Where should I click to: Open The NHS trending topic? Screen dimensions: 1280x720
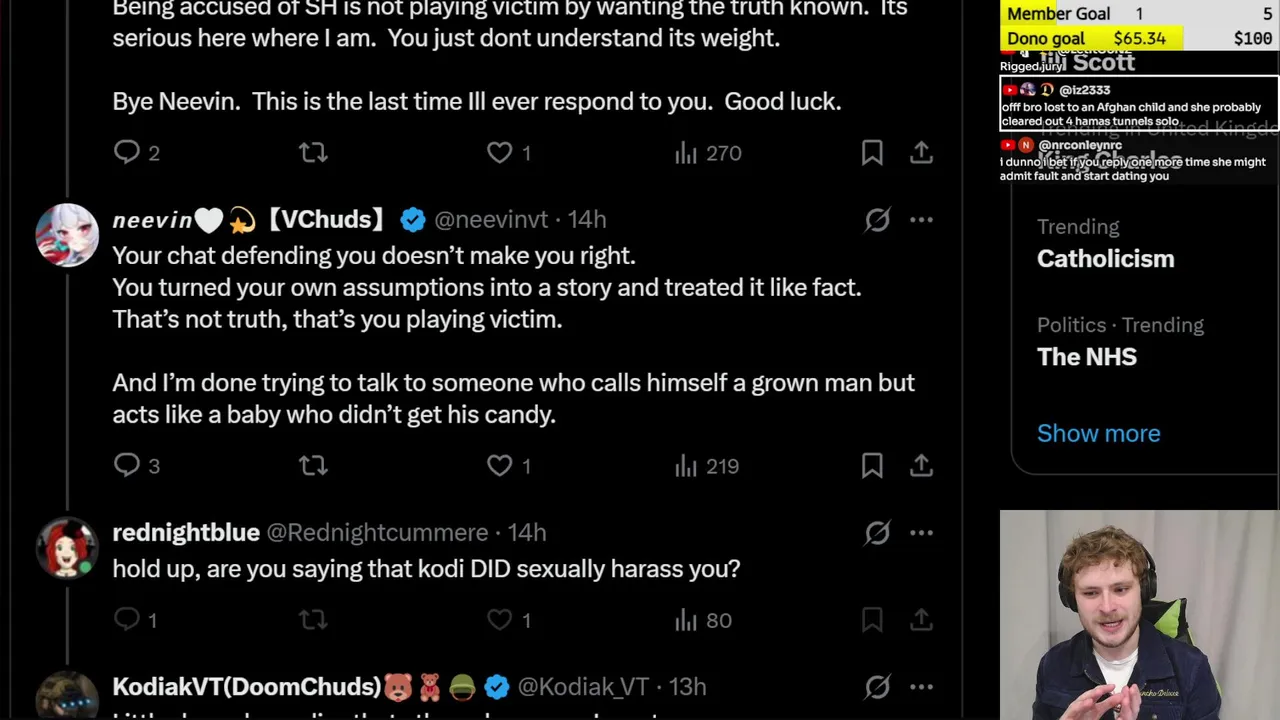(x=1086, y=356)
